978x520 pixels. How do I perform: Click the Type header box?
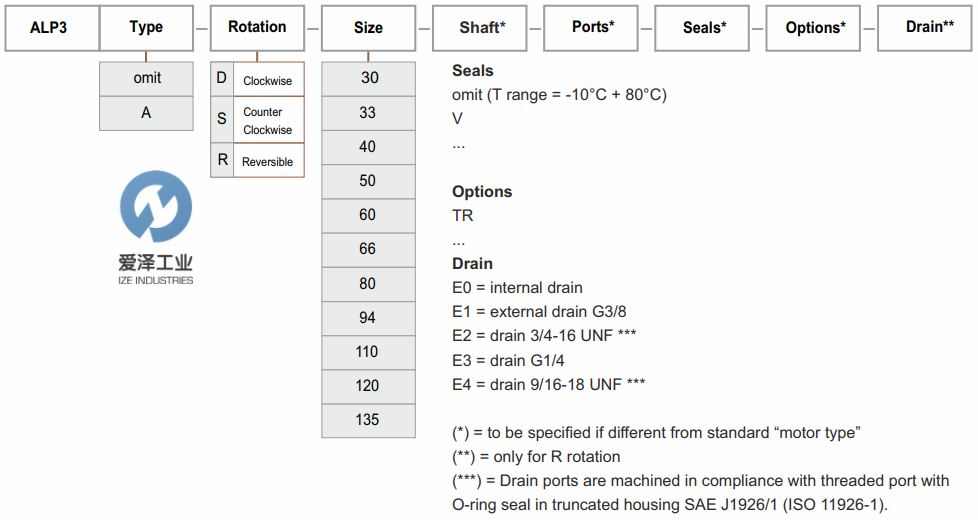pyautogui.click(x=146, y=28)
